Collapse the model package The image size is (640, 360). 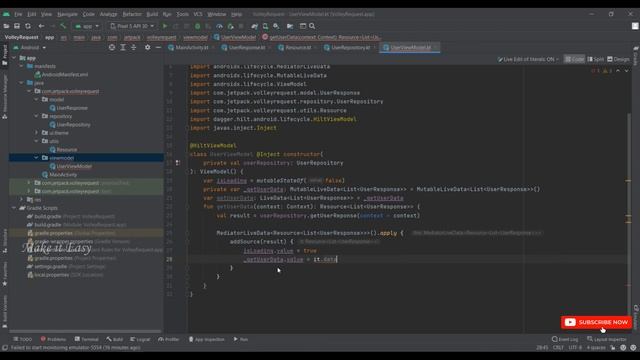36,100
